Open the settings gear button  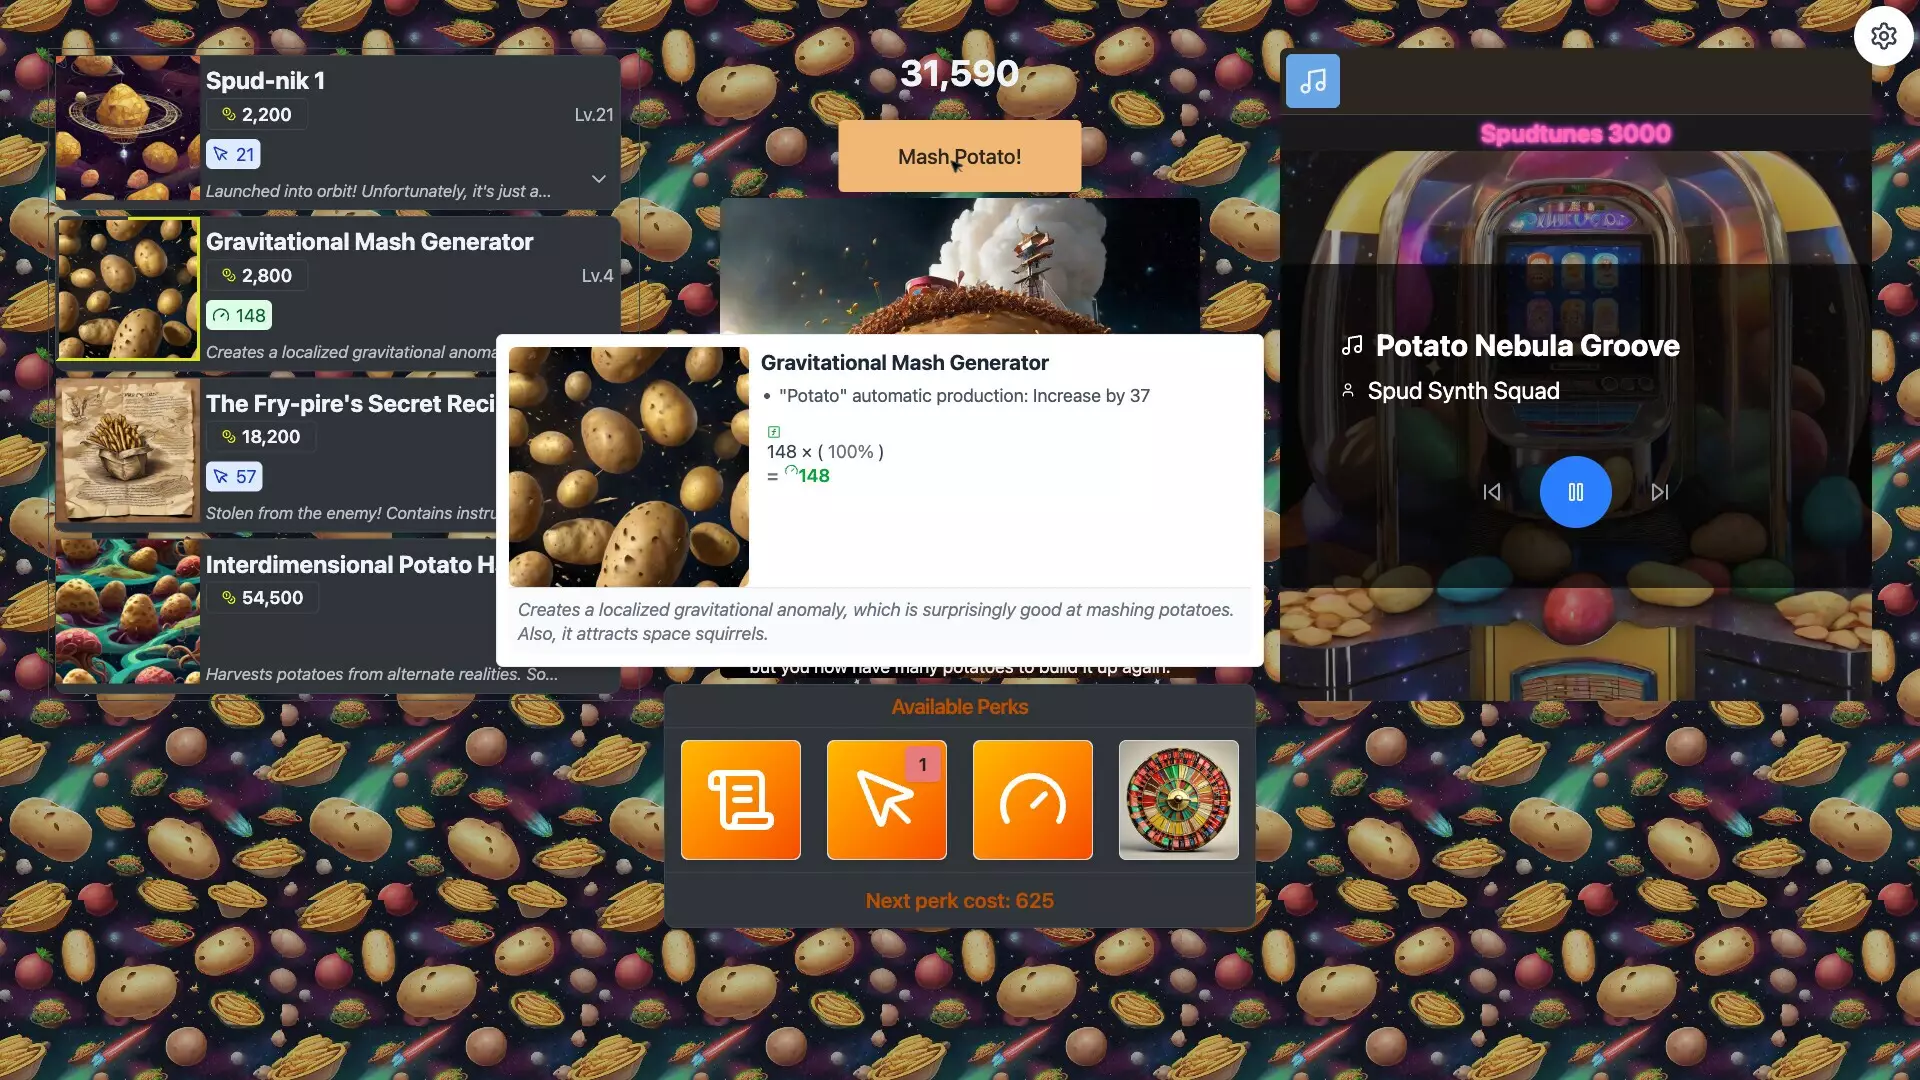click(x=1883, y=37)
